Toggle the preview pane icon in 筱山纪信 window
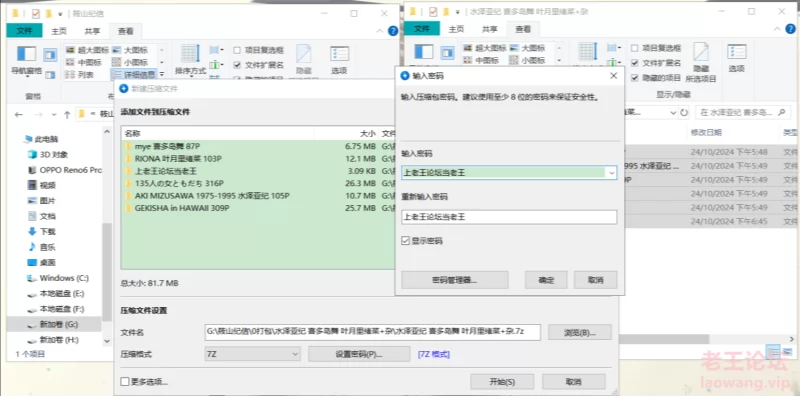The image size is (800, 396). click(x=50, y=54)
